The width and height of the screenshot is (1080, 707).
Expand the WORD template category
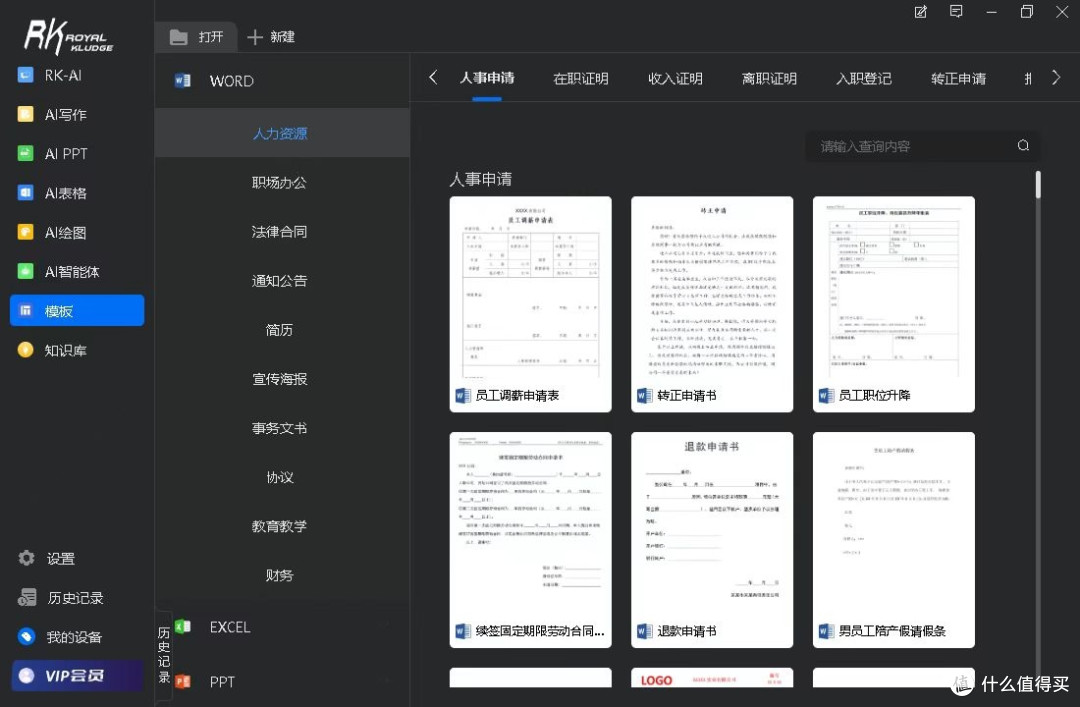click(282, 81)
